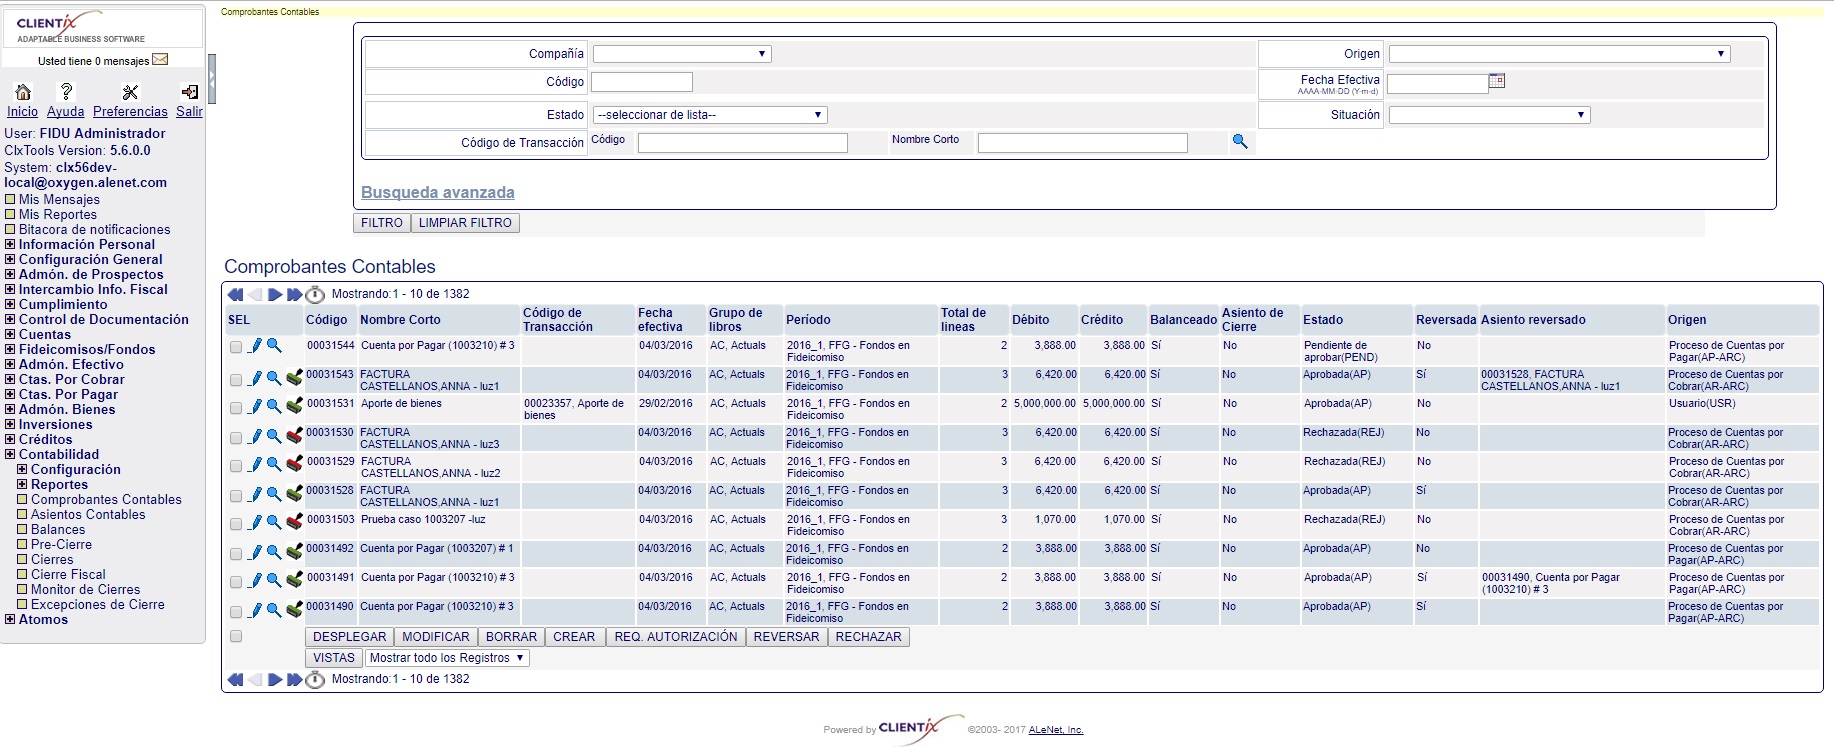Open the Compañía dropdown
The image size is (1834, 747).
682,54
